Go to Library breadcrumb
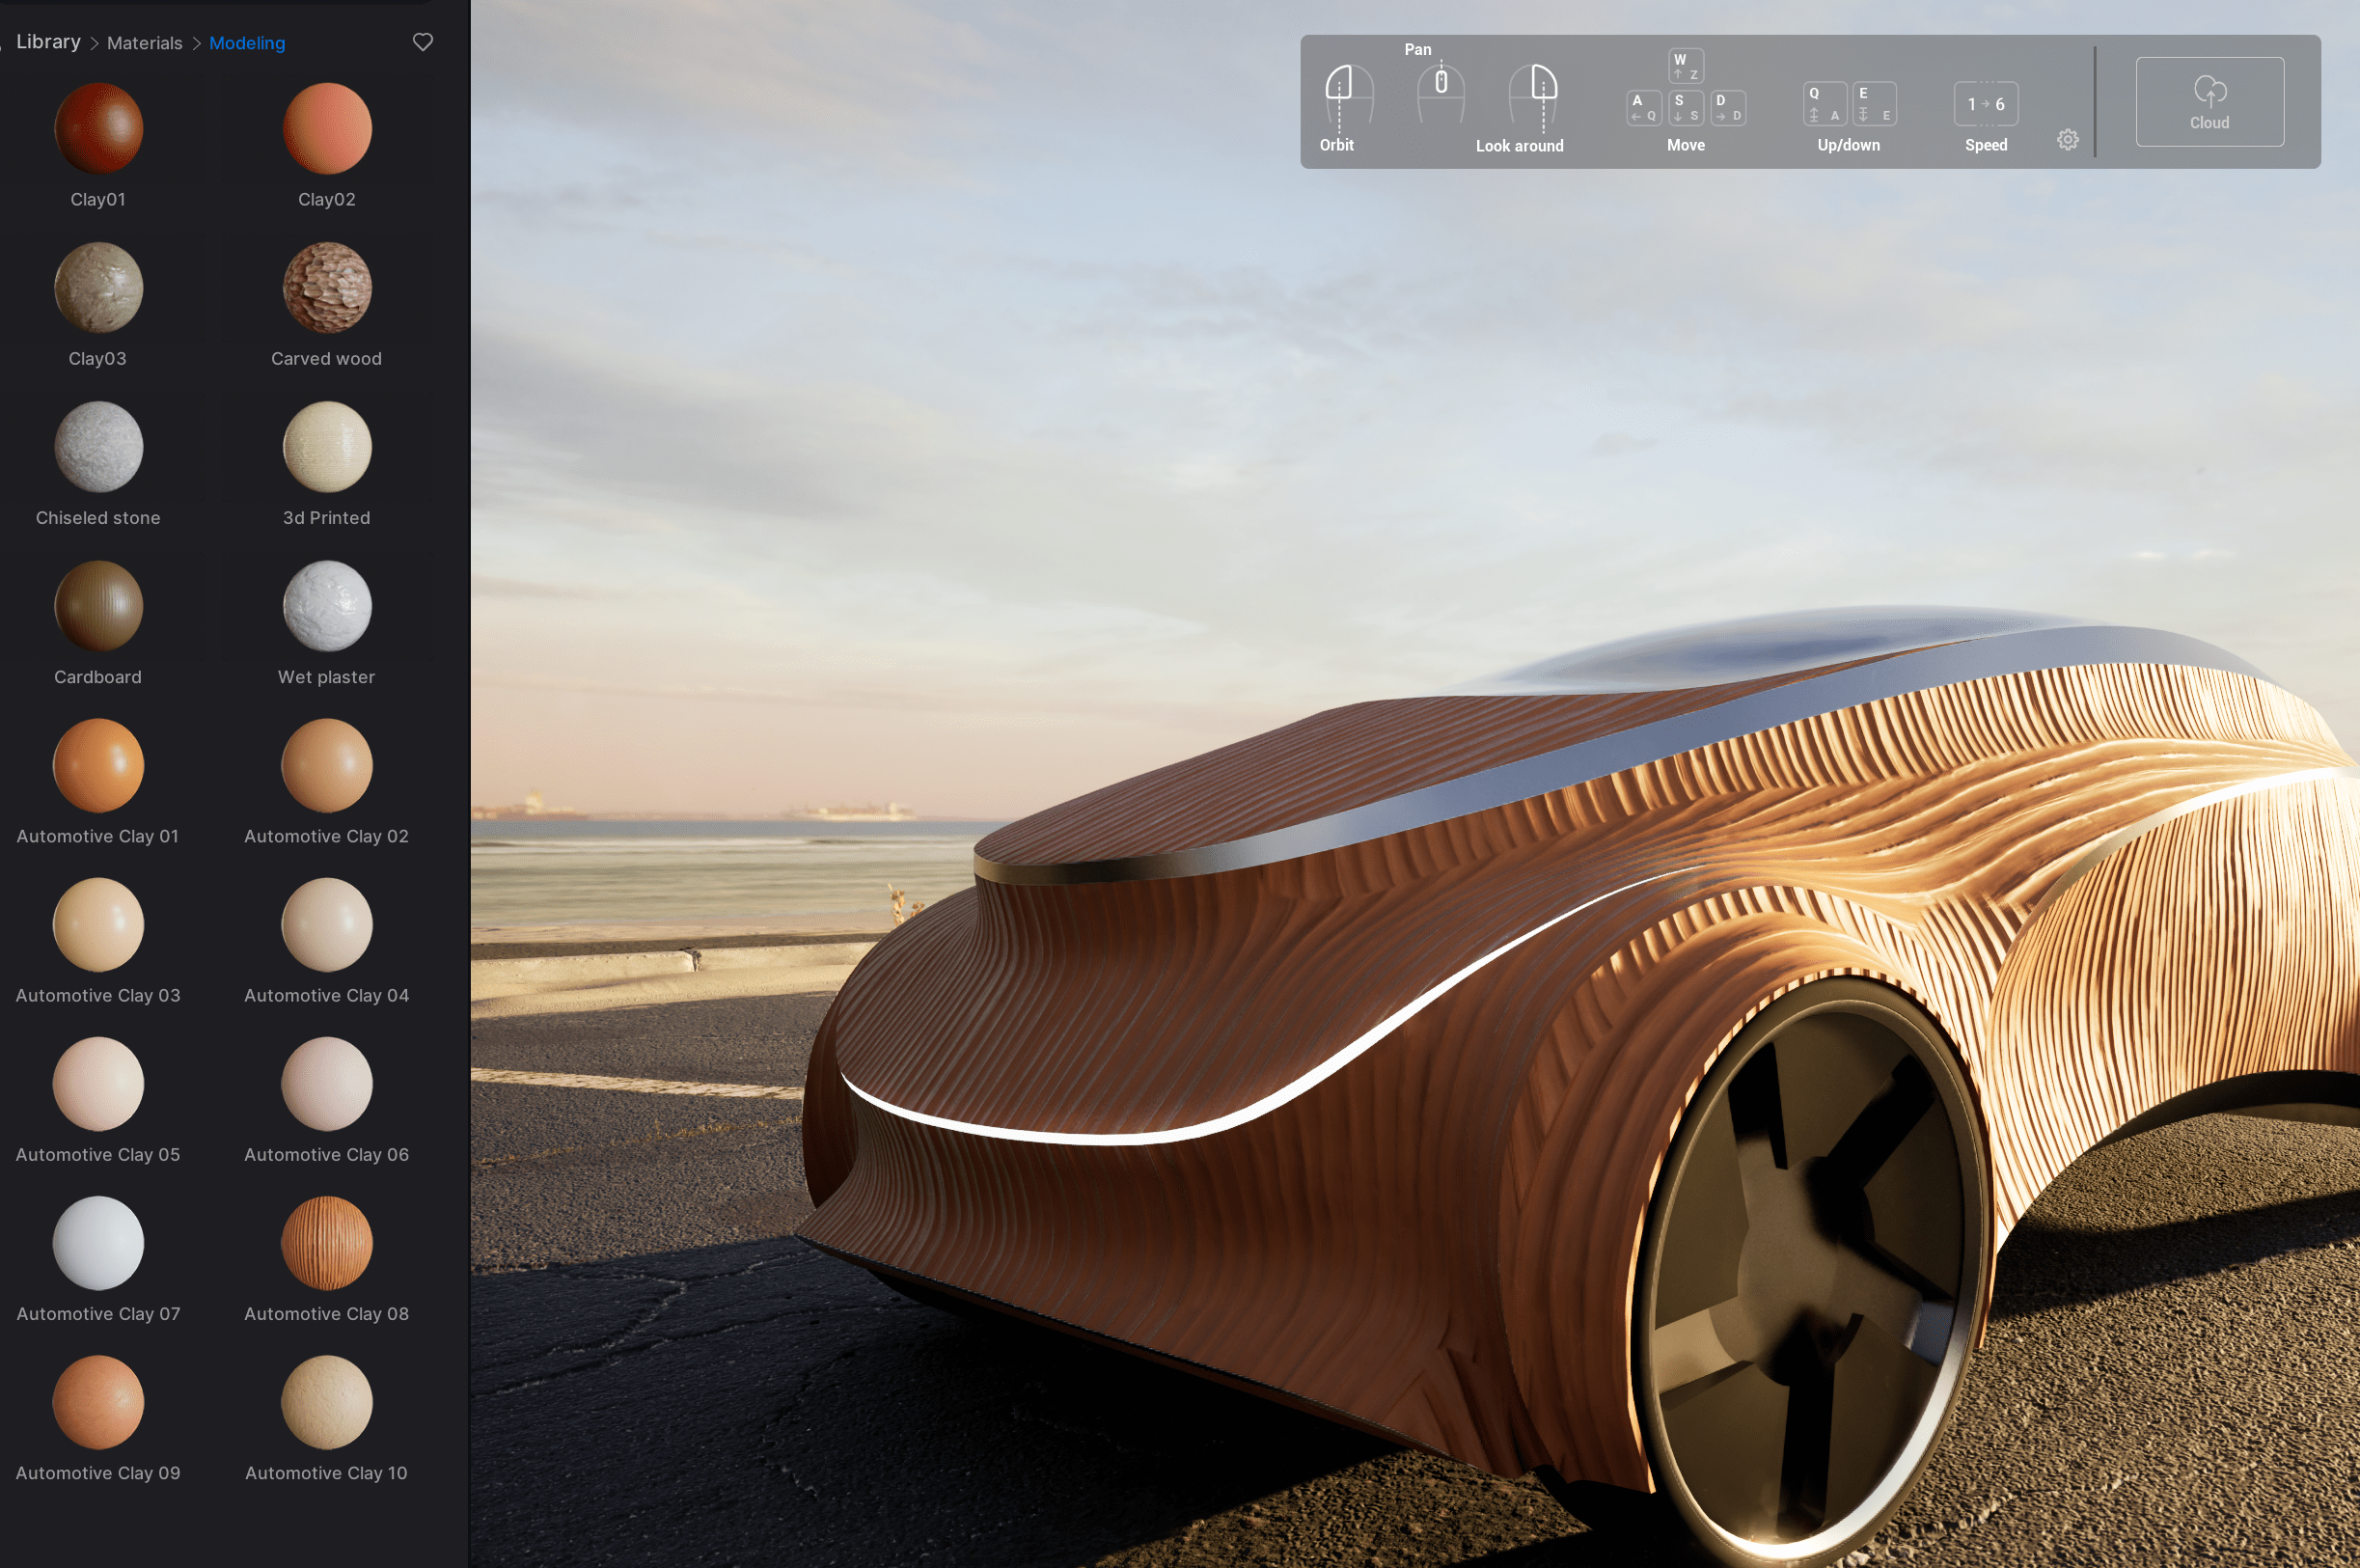Viewport: 2360px width, 1568px height. pos(48,42)
